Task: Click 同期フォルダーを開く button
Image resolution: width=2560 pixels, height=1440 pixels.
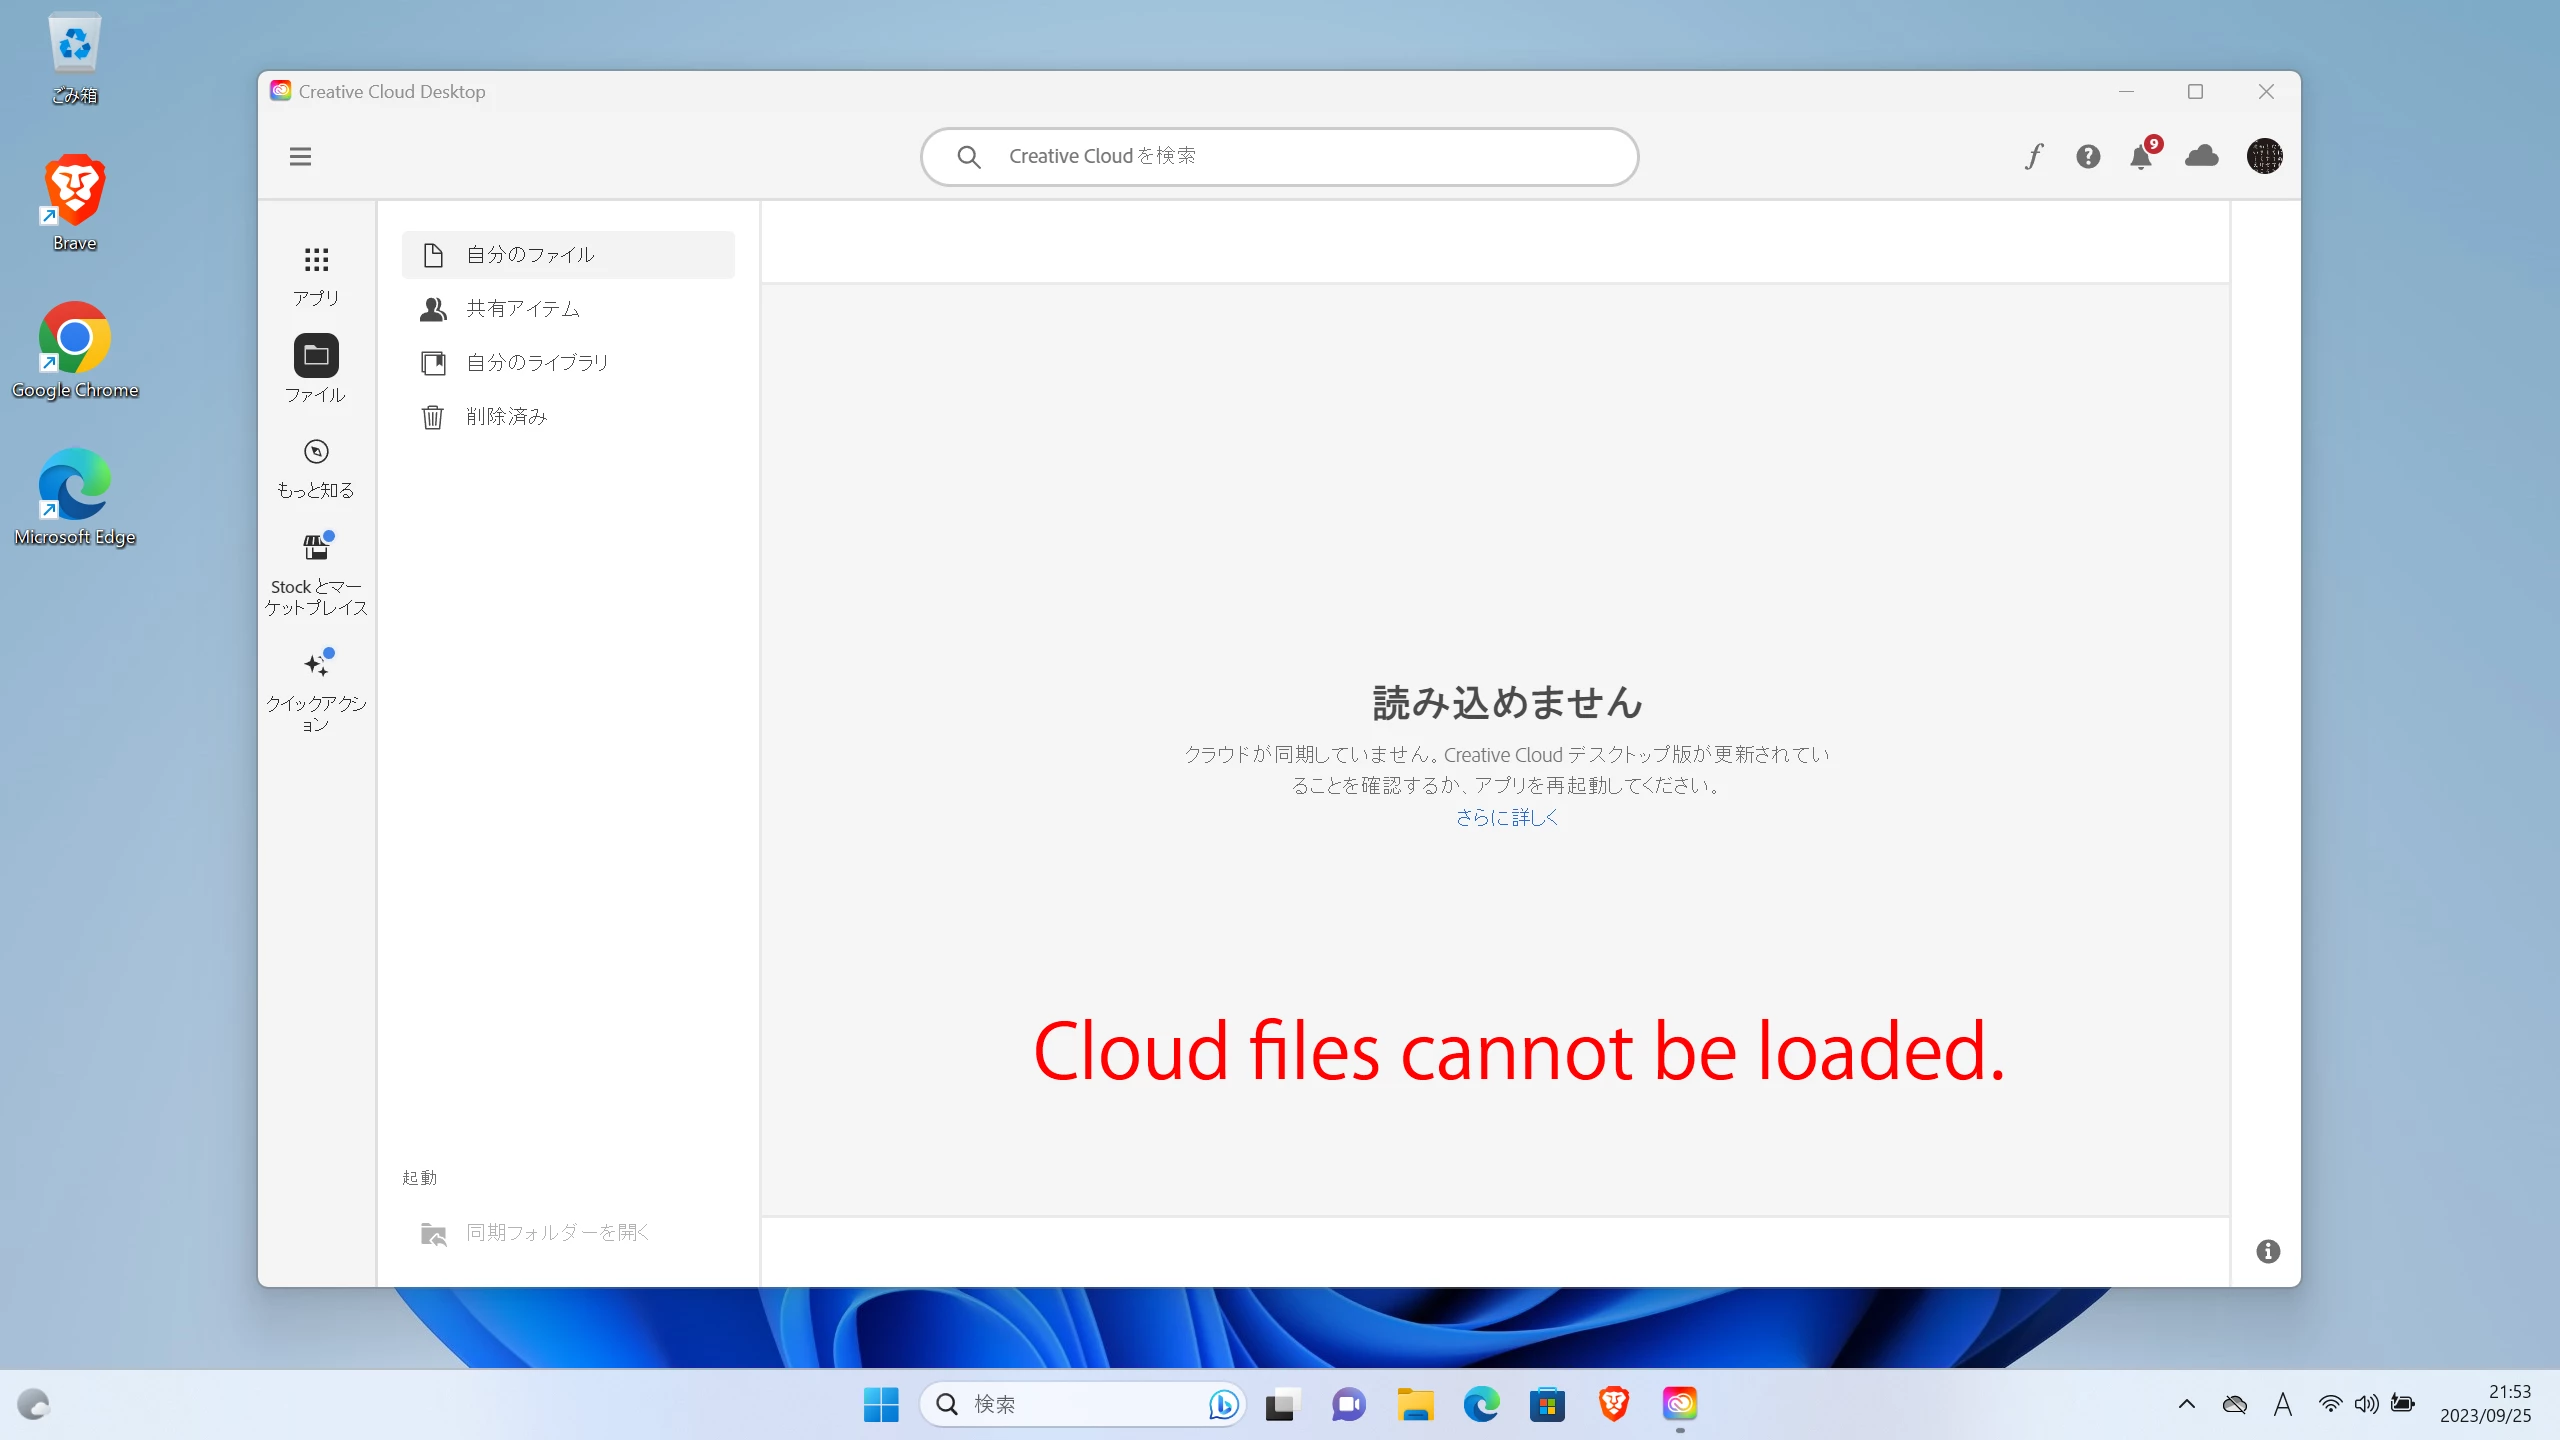Action: pos(556,1233)
